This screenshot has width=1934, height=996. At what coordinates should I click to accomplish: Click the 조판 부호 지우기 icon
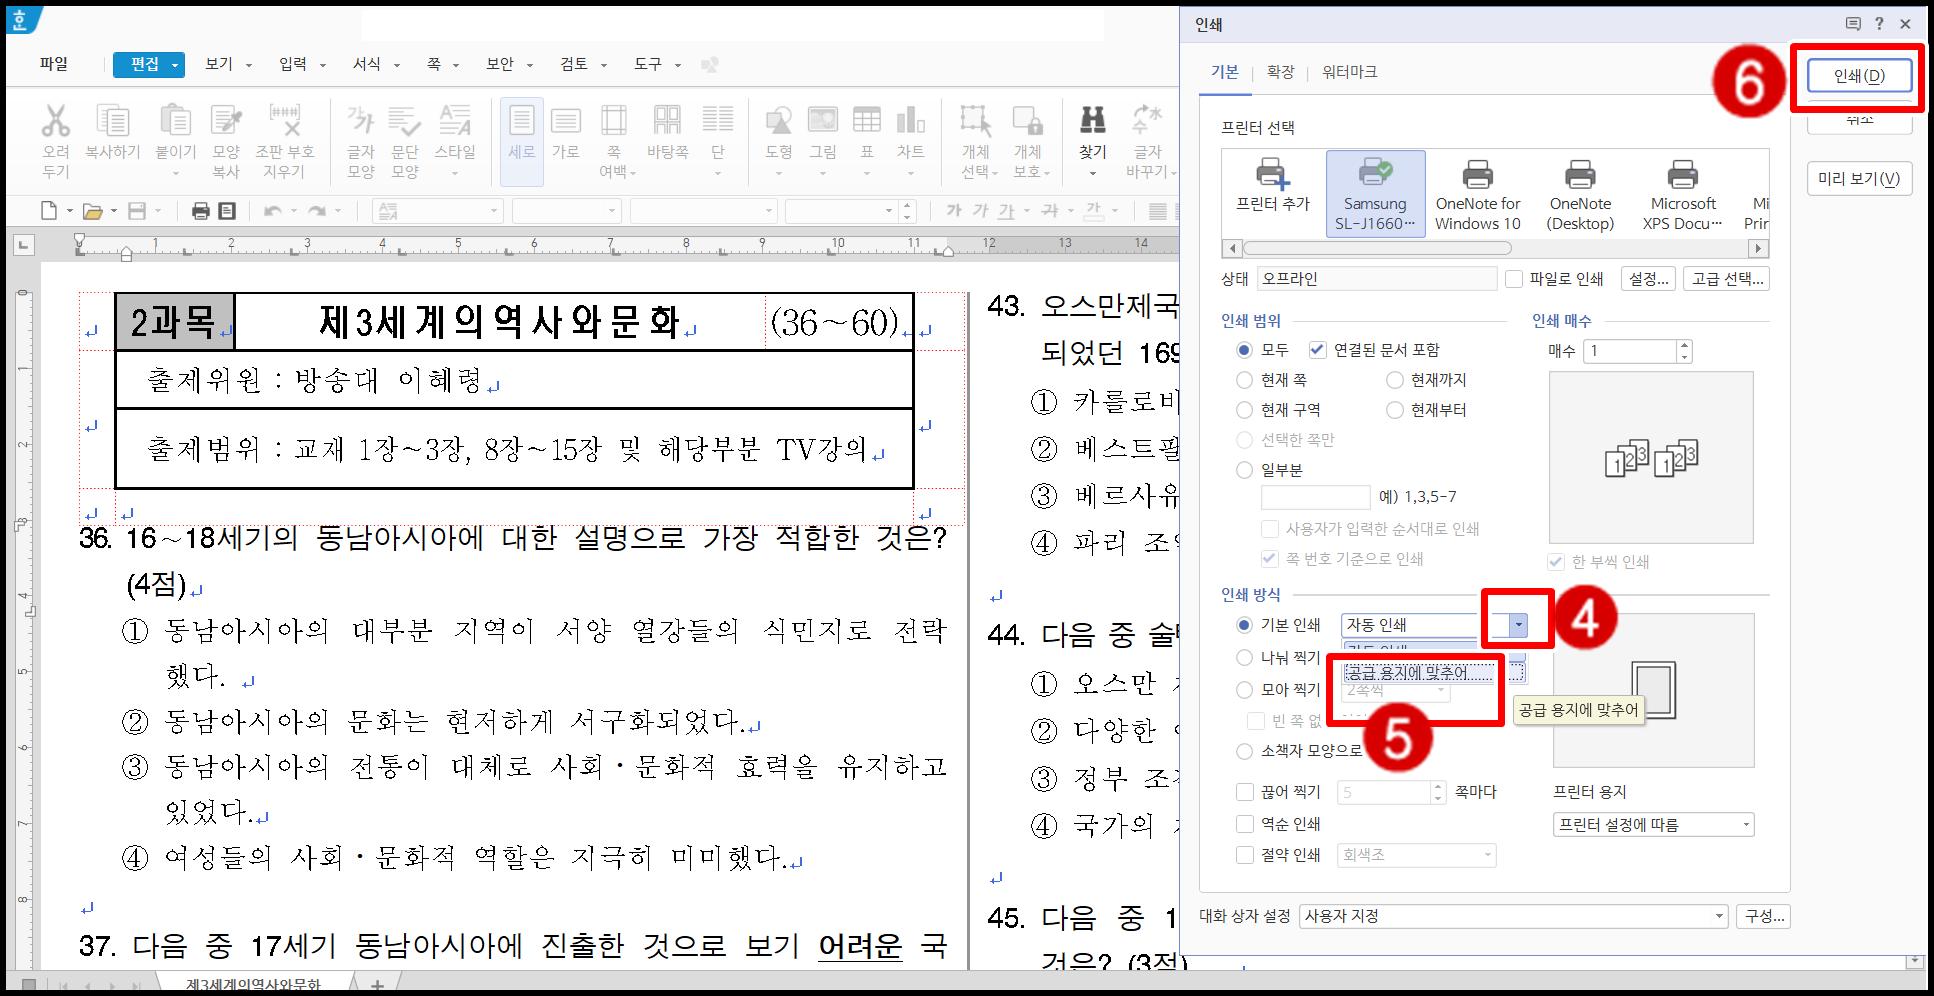coord(285,121)
